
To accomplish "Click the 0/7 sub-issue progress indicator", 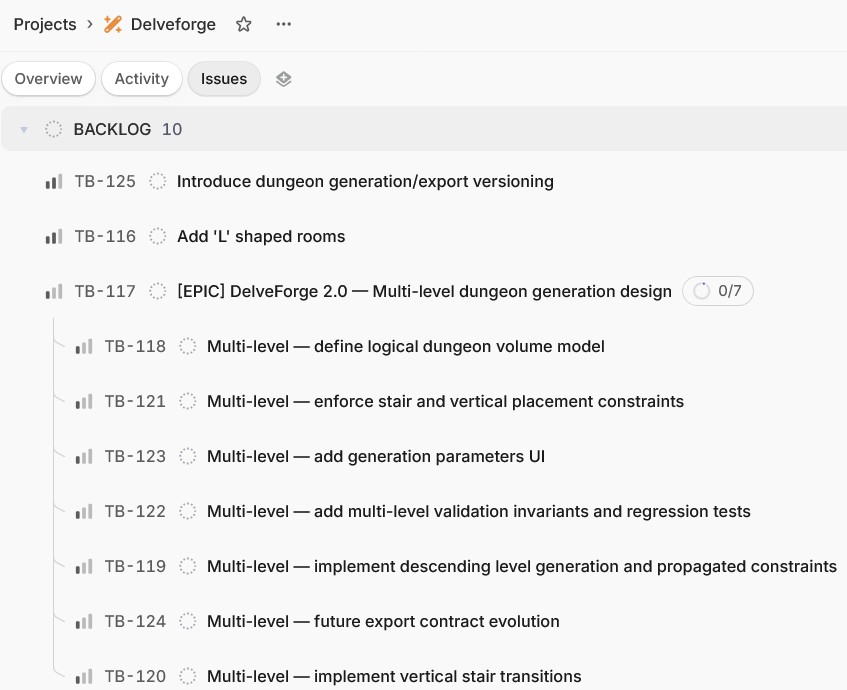I will (x=718, y=291).
